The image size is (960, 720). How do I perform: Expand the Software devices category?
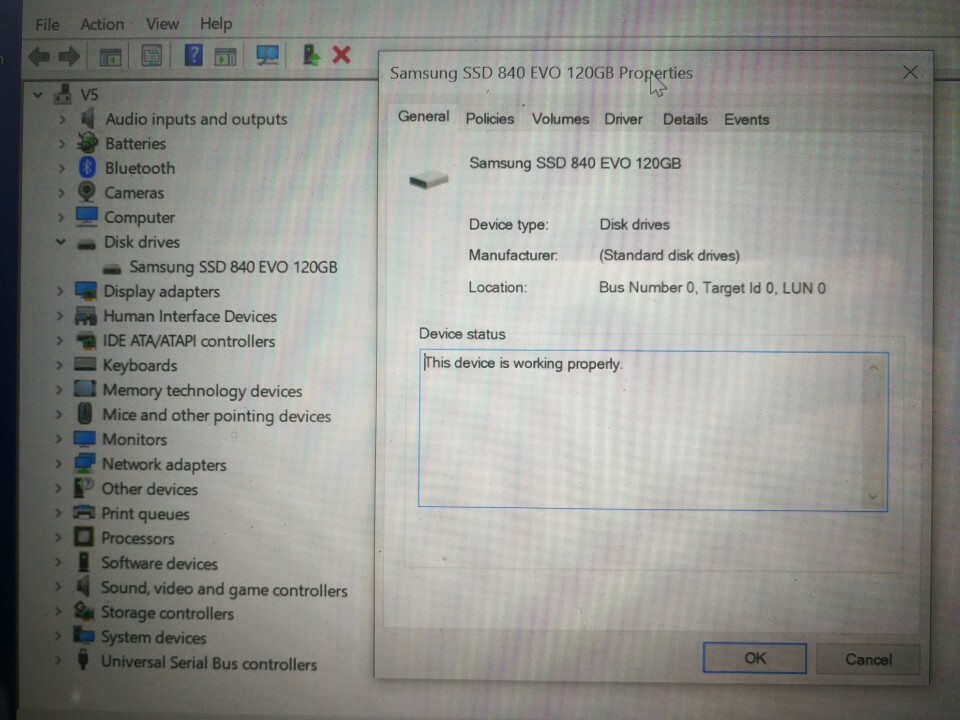tap(58, 562)
